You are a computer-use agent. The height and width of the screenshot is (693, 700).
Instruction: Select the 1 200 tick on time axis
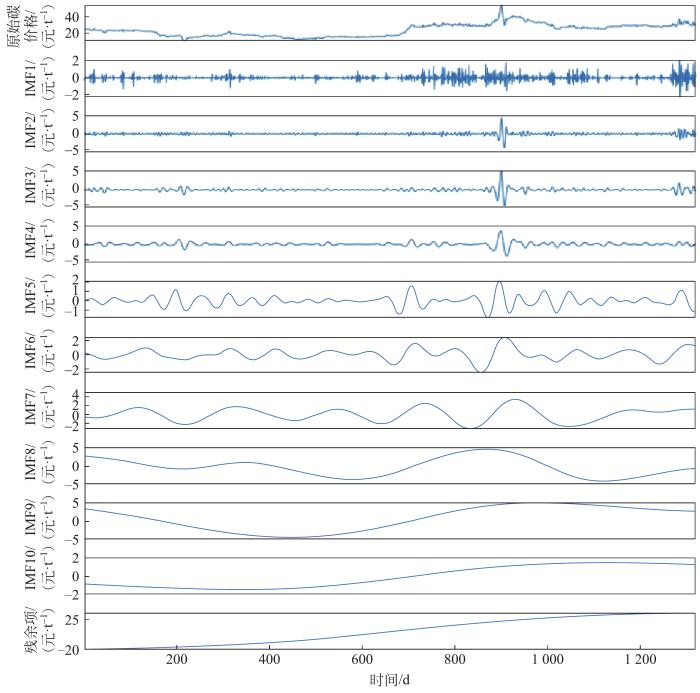pyautogui.click(x=639, y=661)
